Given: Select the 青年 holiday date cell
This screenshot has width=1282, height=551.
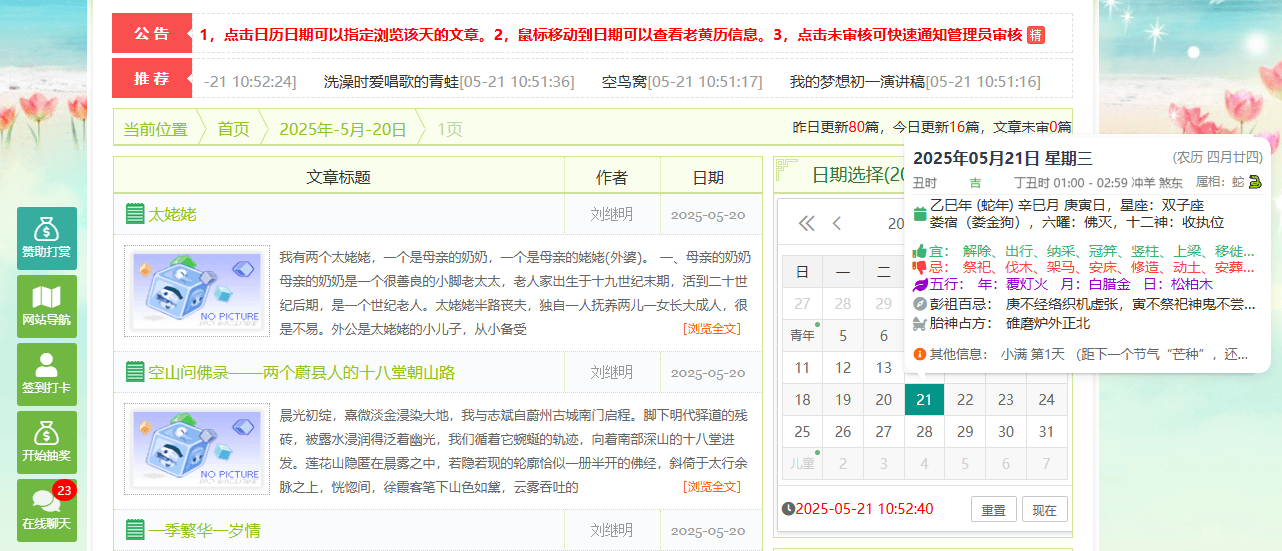Looking at the screenshot, I should 802,336.
